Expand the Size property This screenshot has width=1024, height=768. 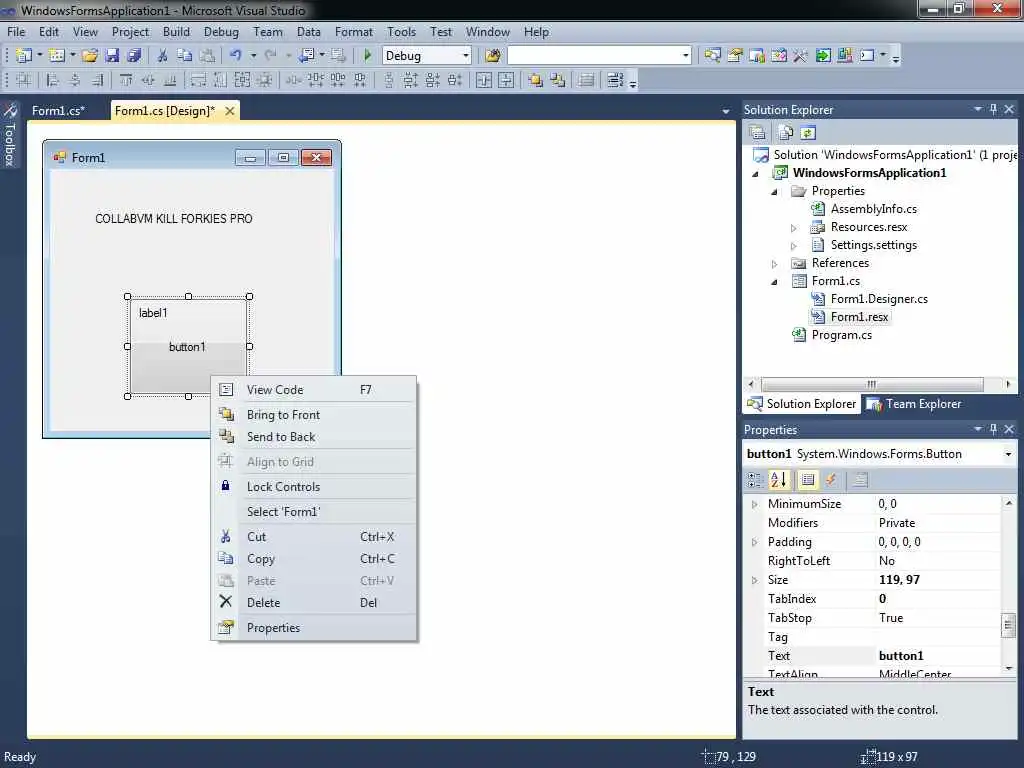(755, 580)
